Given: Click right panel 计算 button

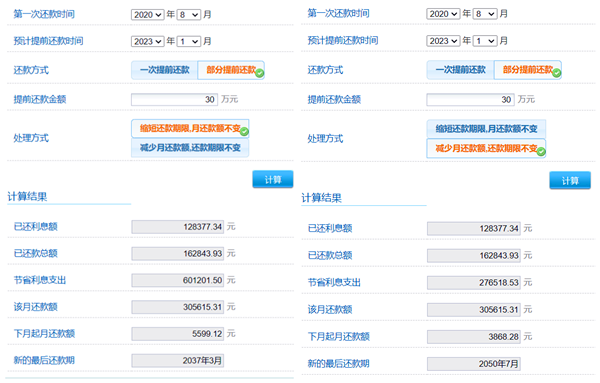Looking at the screenshot, I should point(570,181).
